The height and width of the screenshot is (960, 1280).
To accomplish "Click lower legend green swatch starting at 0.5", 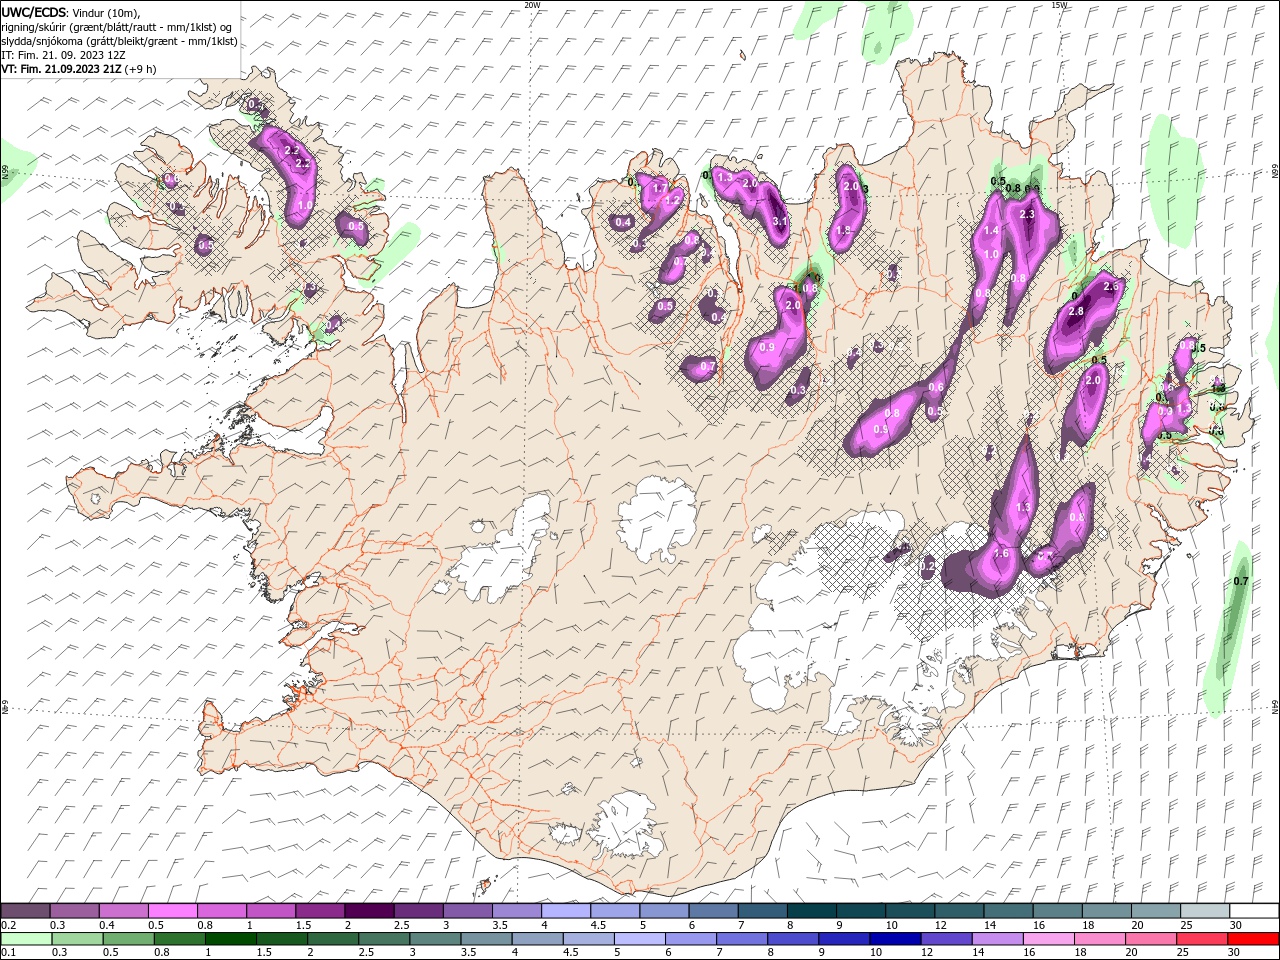I will pos(129,939).
